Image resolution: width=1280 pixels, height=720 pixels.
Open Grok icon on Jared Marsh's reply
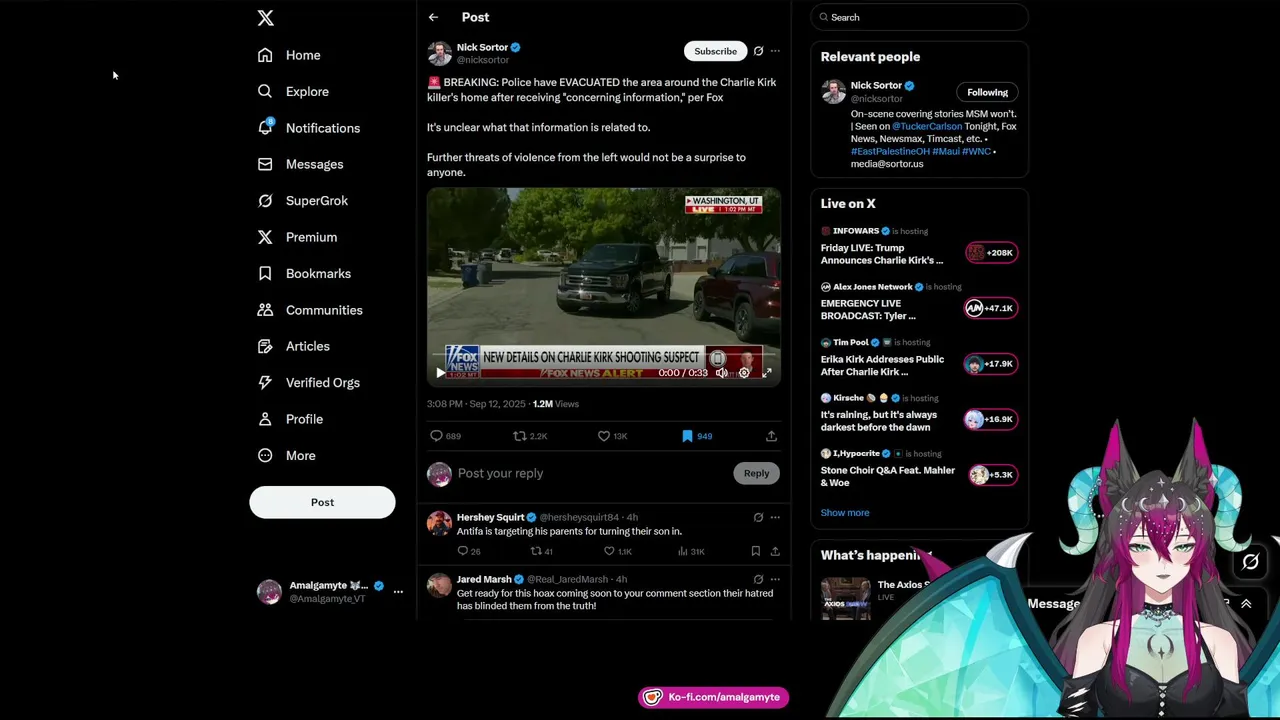click(x=758, y=579)
